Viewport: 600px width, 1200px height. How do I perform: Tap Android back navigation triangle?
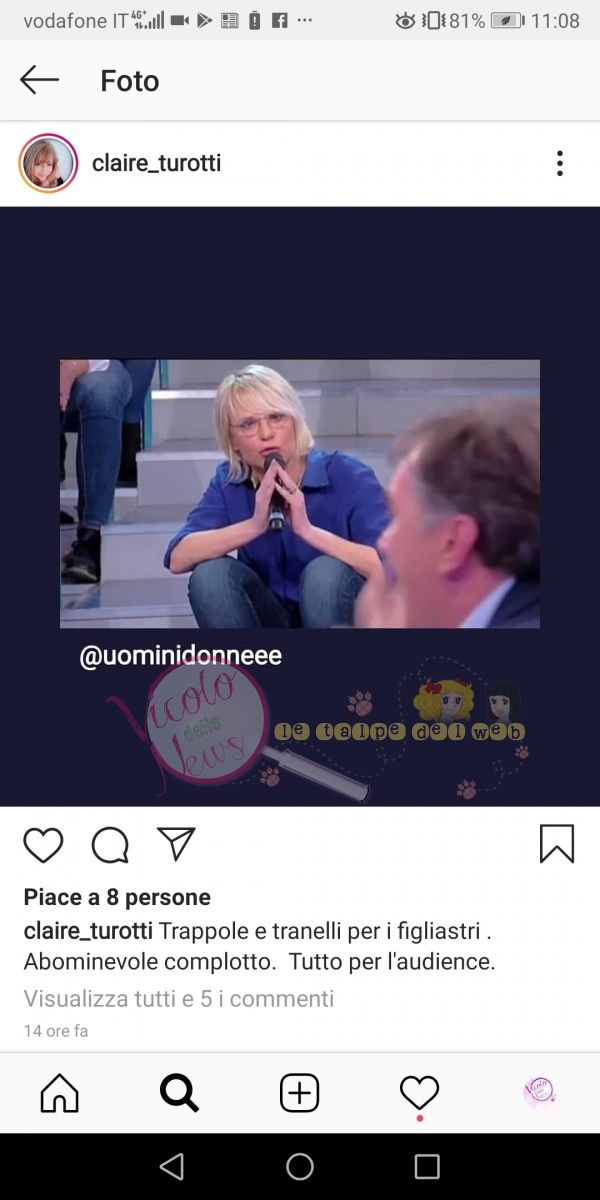(172, 1166)
